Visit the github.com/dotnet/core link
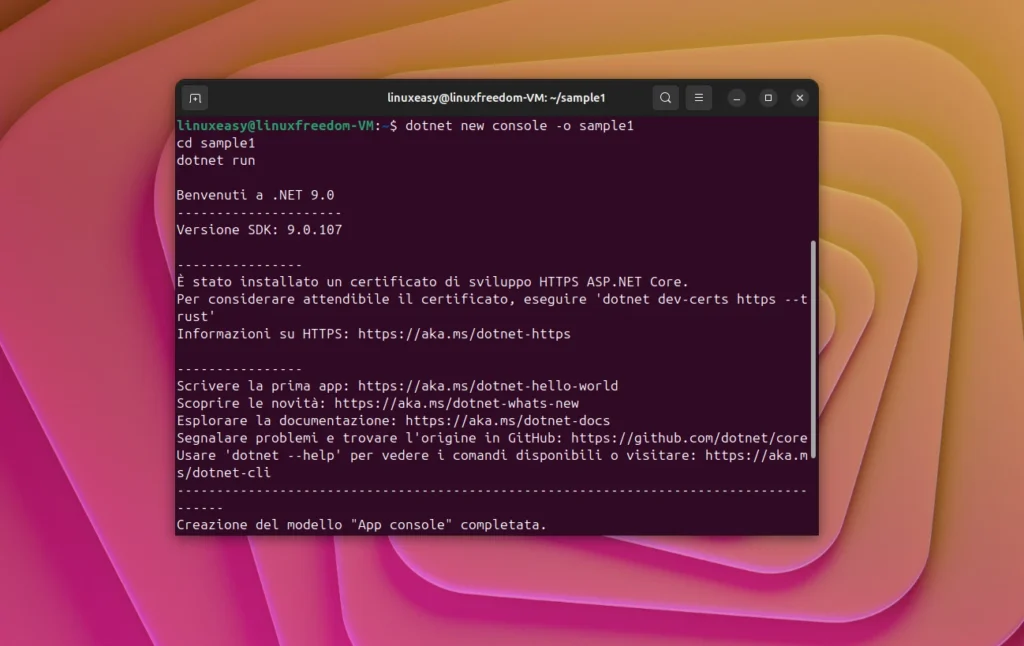Viewport: 1024px width, 646px height. (690, 437)
